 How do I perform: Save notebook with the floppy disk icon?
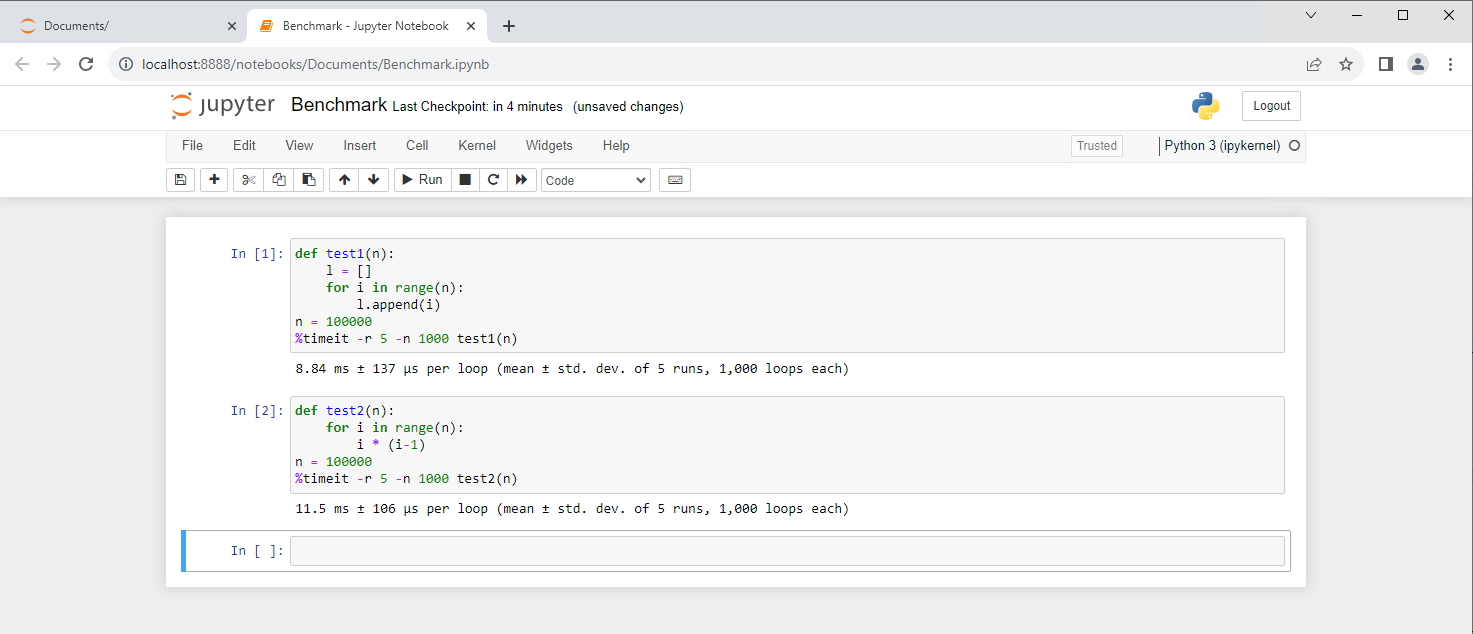point(180,180)
